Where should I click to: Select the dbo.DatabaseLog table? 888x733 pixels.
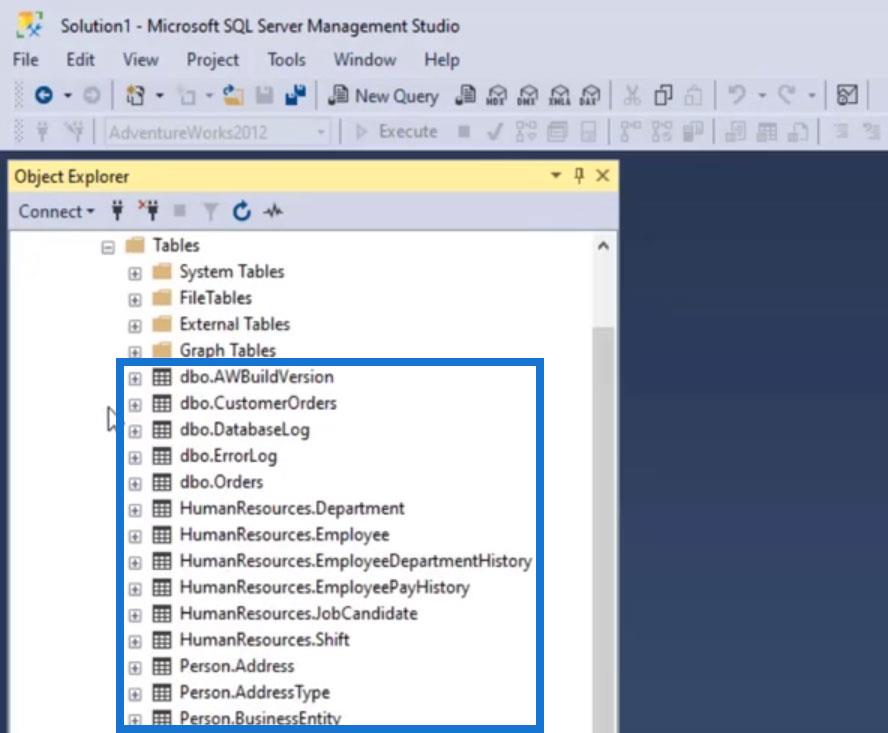tap(245, 429)
